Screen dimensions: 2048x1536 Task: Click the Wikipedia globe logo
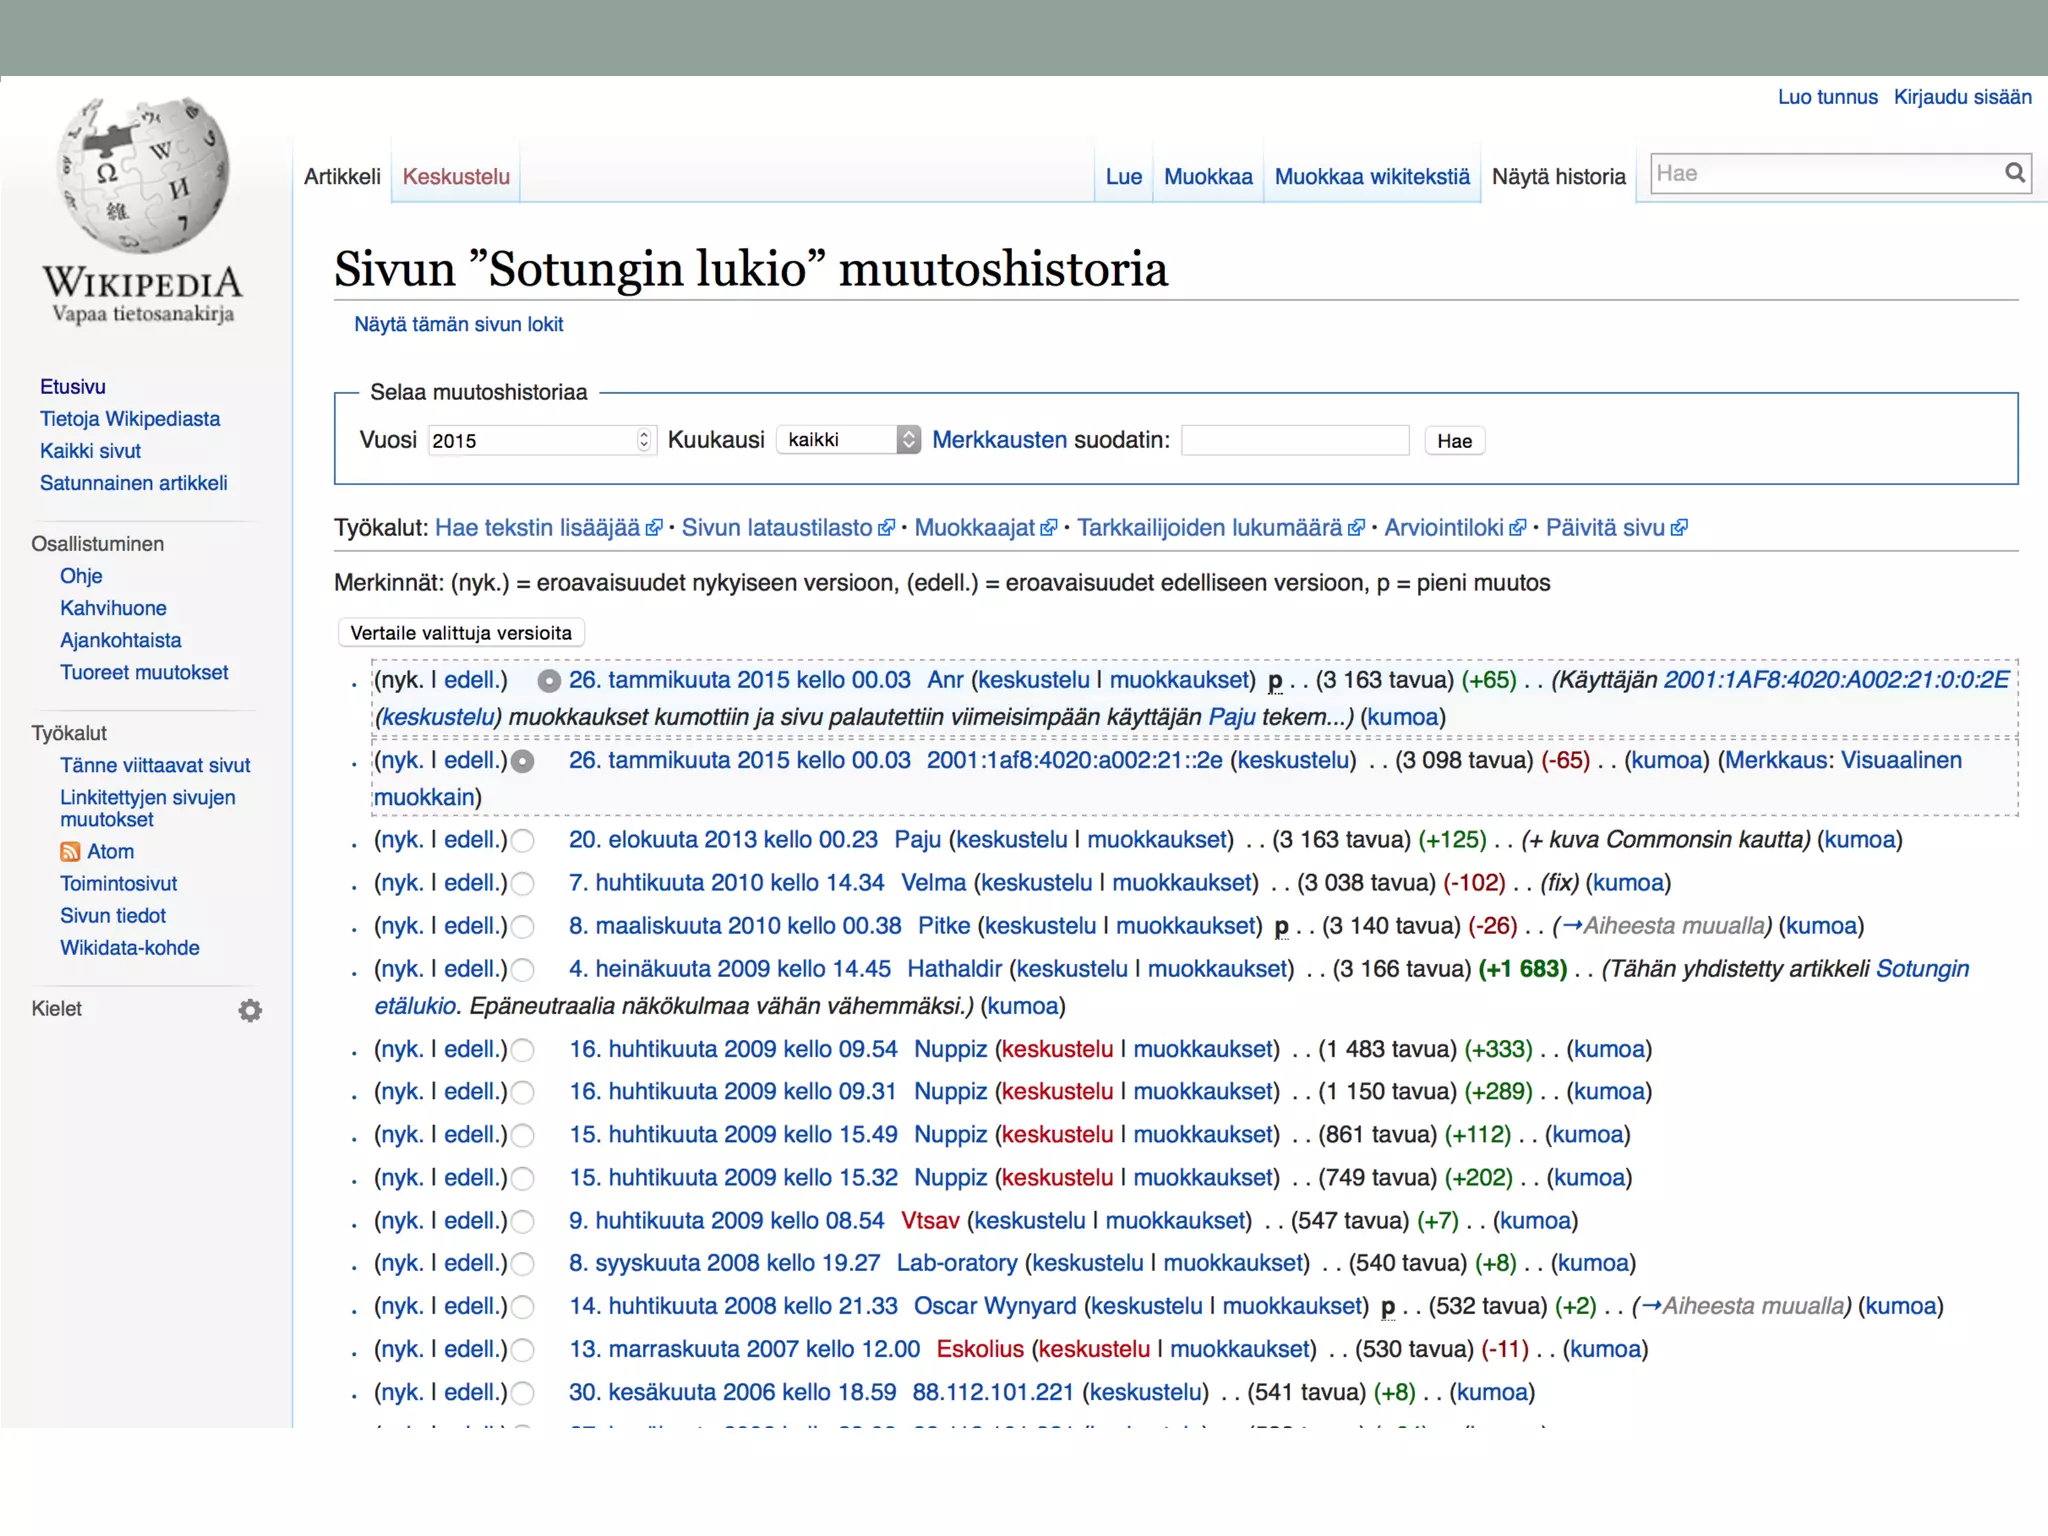[x=143, y=177]
